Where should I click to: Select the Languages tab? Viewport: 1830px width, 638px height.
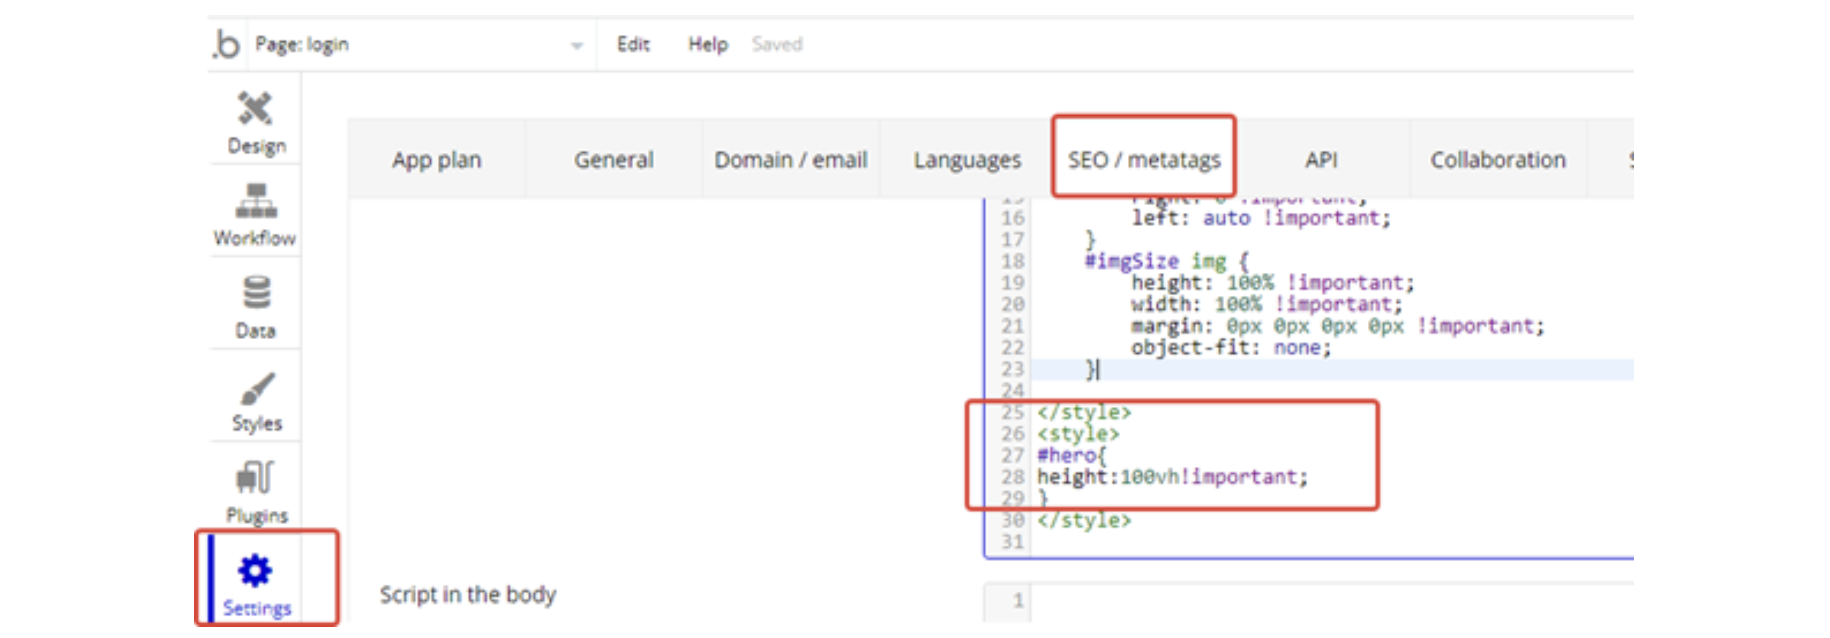point(967,160)
